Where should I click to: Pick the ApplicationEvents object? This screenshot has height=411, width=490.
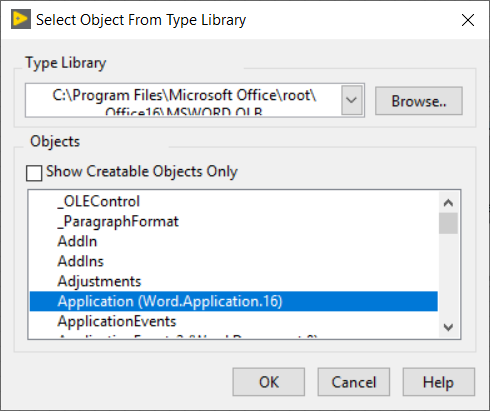(x=117, y=321)
